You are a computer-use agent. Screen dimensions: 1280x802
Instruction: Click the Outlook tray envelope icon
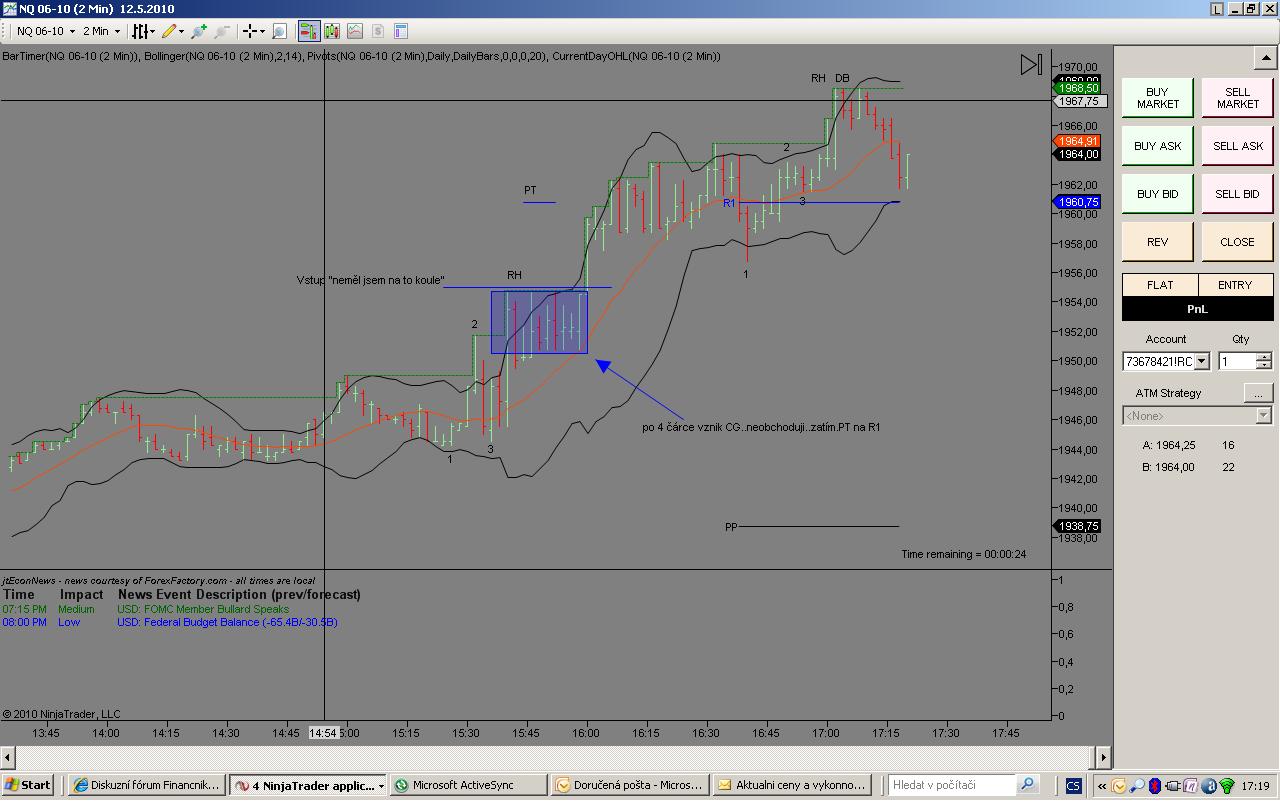tap(1120, 786)
